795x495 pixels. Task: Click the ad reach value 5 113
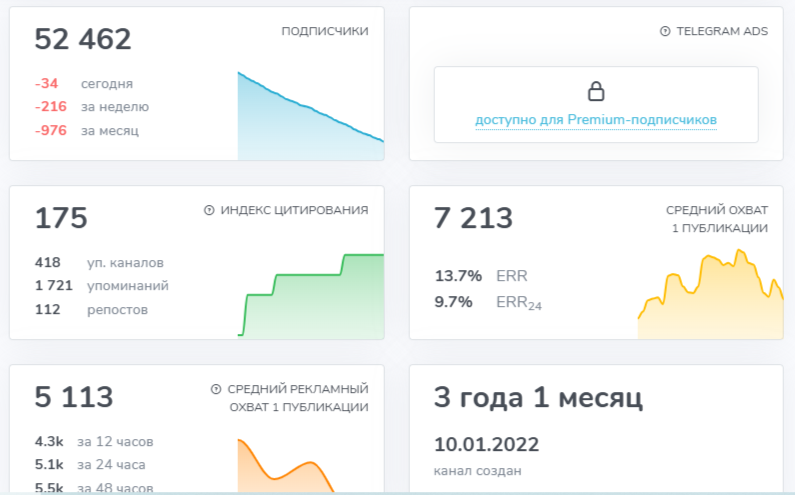click(x=74, y=397)
